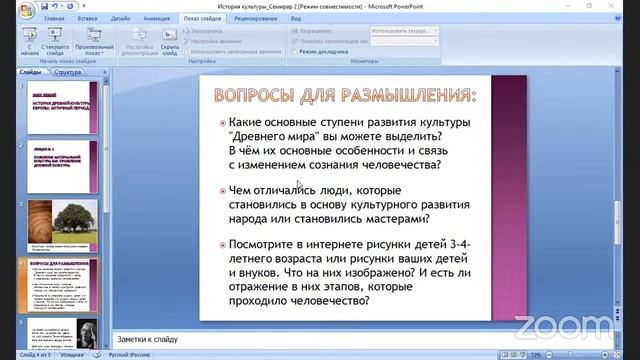
Task: Click the first bullet paragraph about Древнего мира
Action: [349, 143]
